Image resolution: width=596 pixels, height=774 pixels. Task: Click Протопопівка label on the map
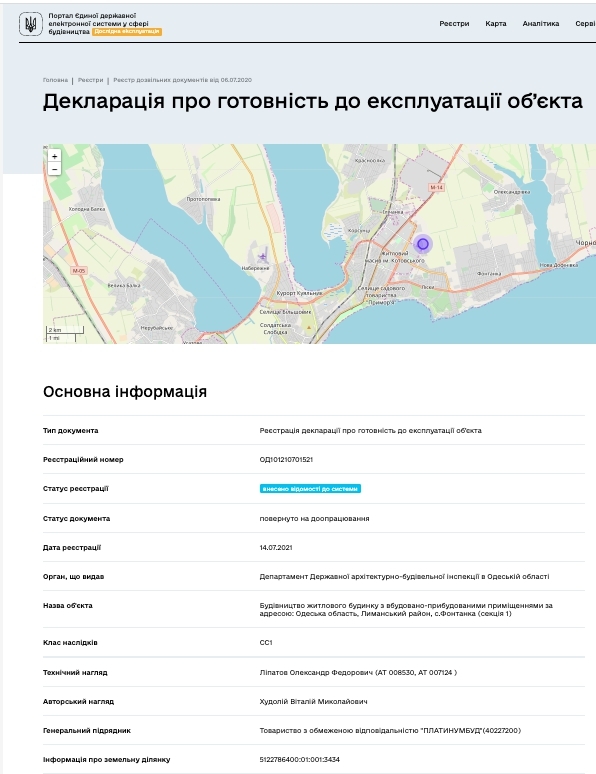click(x=203, y=199)
